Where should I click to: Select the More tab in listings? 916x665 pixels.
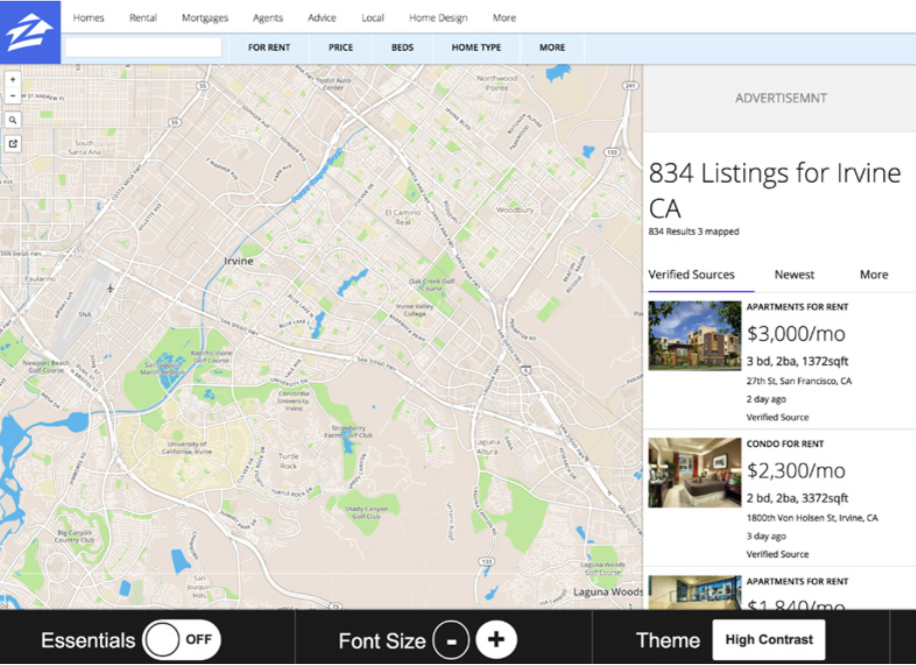874,275
